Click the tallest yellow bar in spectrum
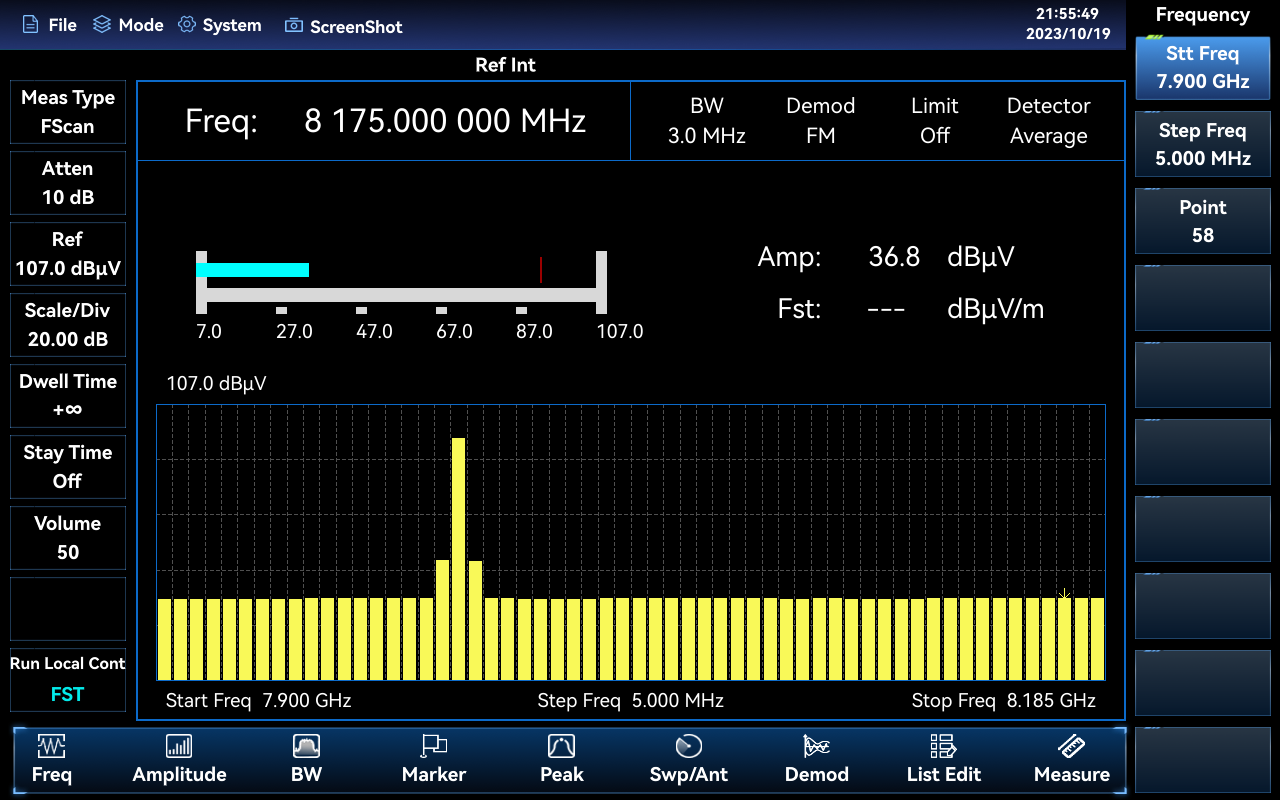The height and width of the screenshot is (800, 1280). (x=459, y=558)
